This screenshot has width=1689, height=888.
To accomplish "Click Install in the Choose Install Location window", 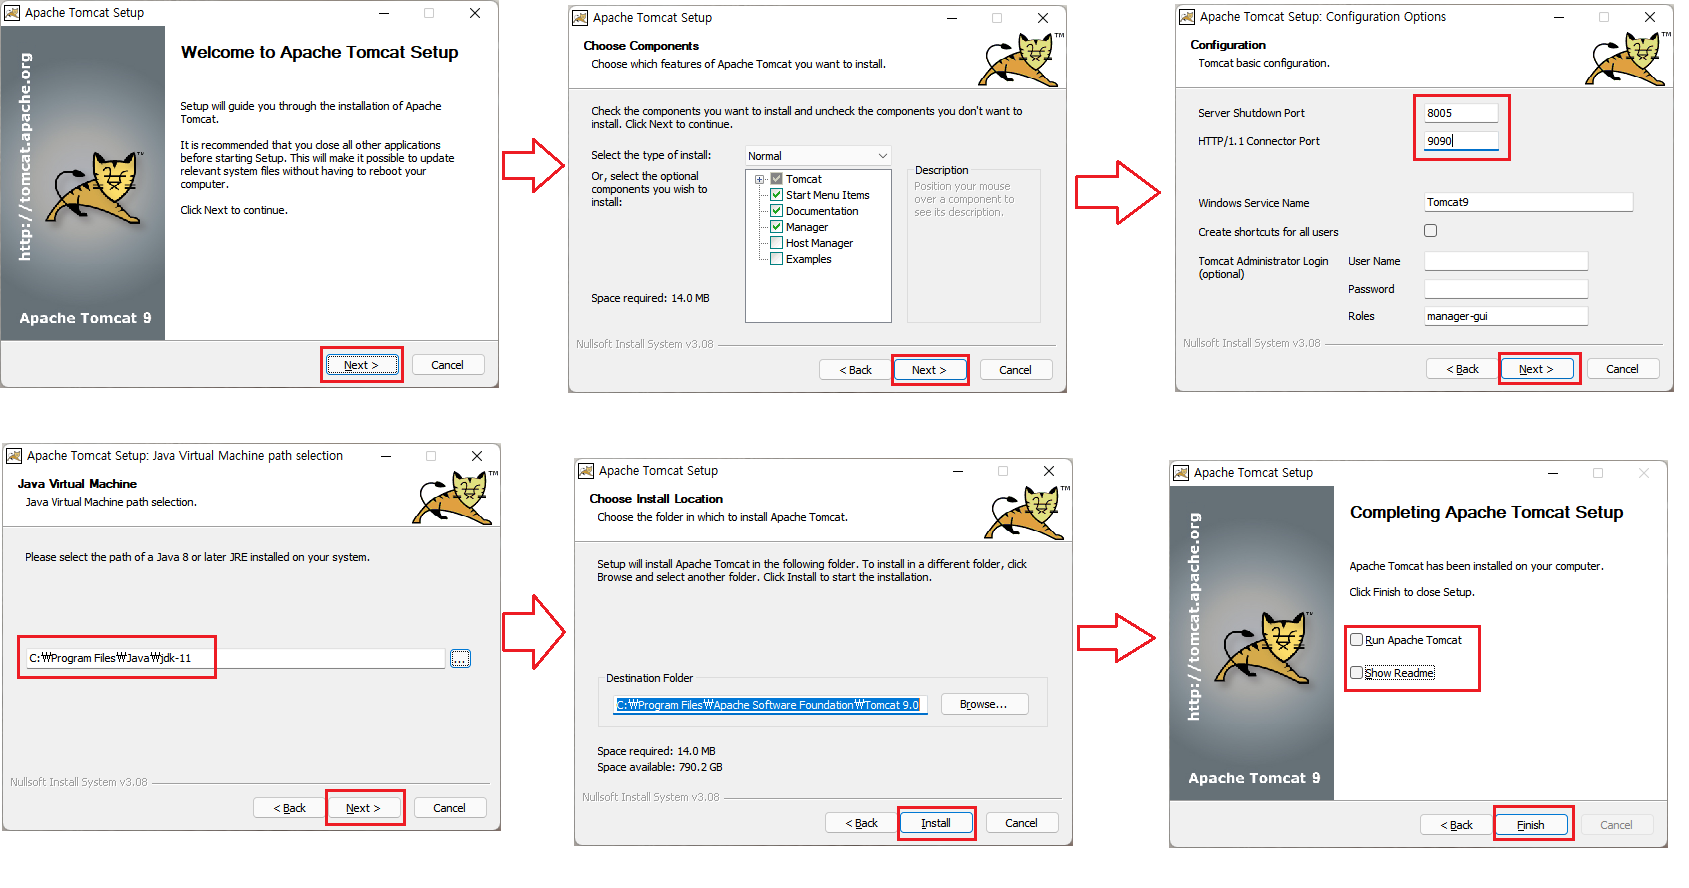I will 936,823.
